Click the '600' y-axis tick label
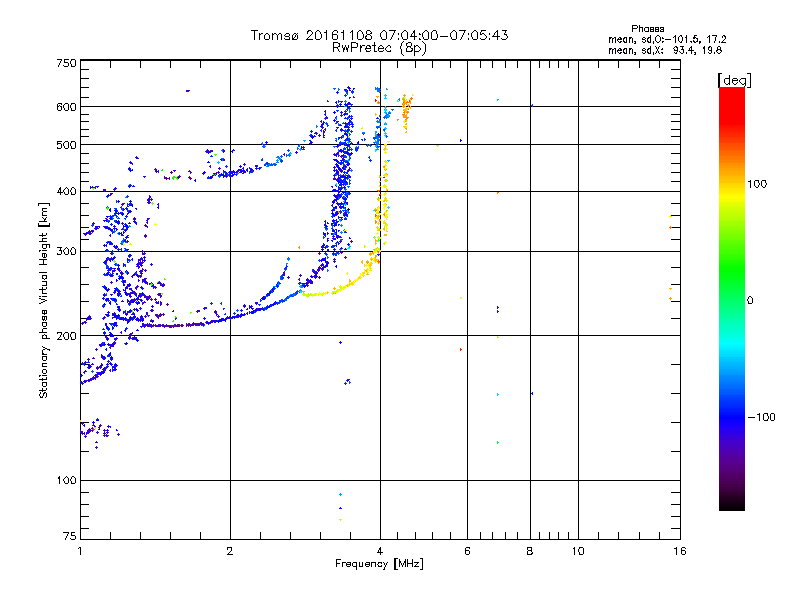The image size is (800, 600). click(x=66, y=107)
